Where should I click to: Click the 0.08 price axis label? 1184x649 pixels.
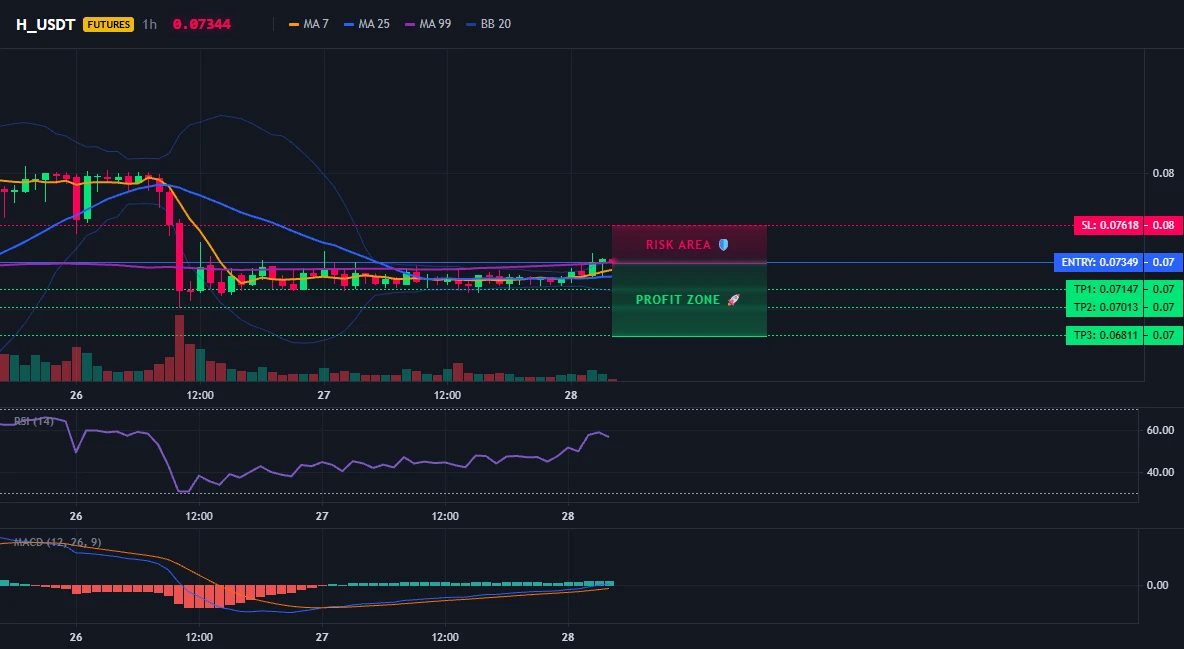1163,173
